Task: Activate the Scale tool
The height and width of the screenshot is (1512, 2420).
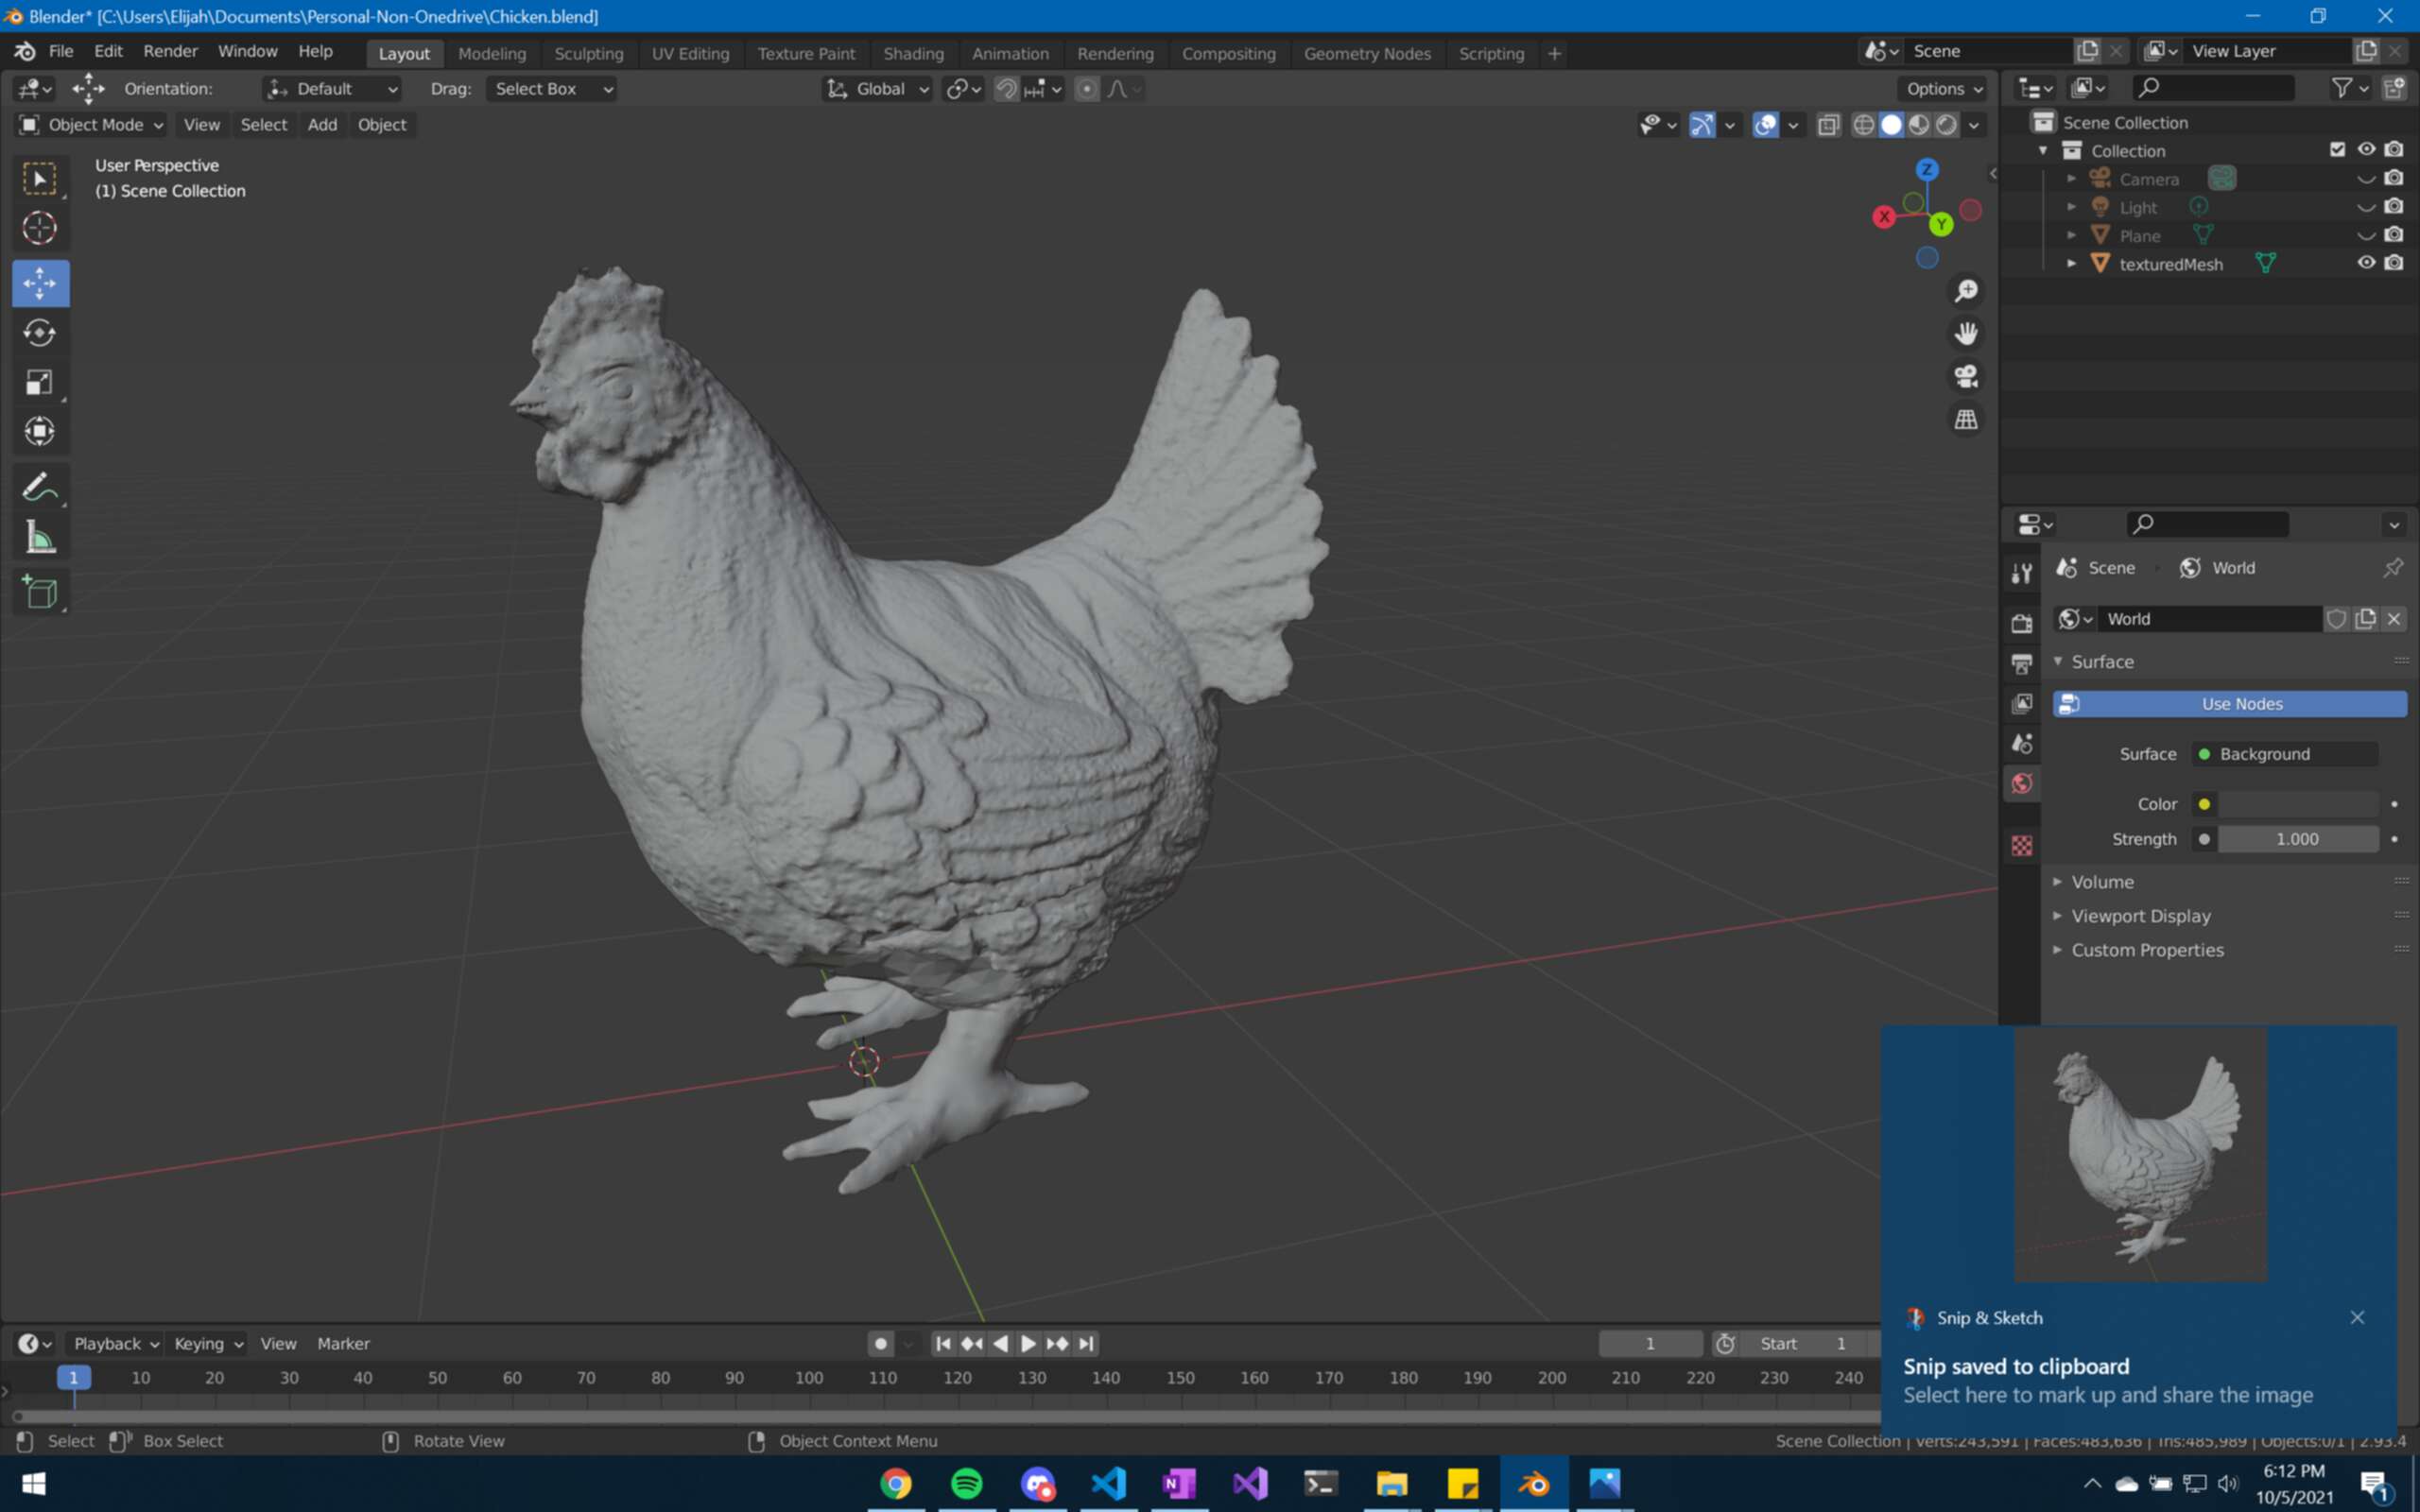Action: point(40,382)
